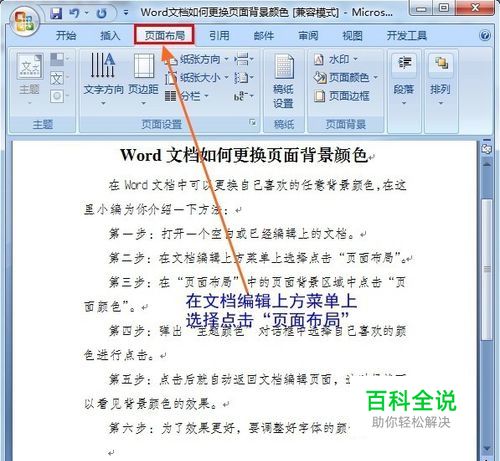Click the vertical scrollbar down arrow
This screenshot has height=461, width=500.
[x=487, y=449]
